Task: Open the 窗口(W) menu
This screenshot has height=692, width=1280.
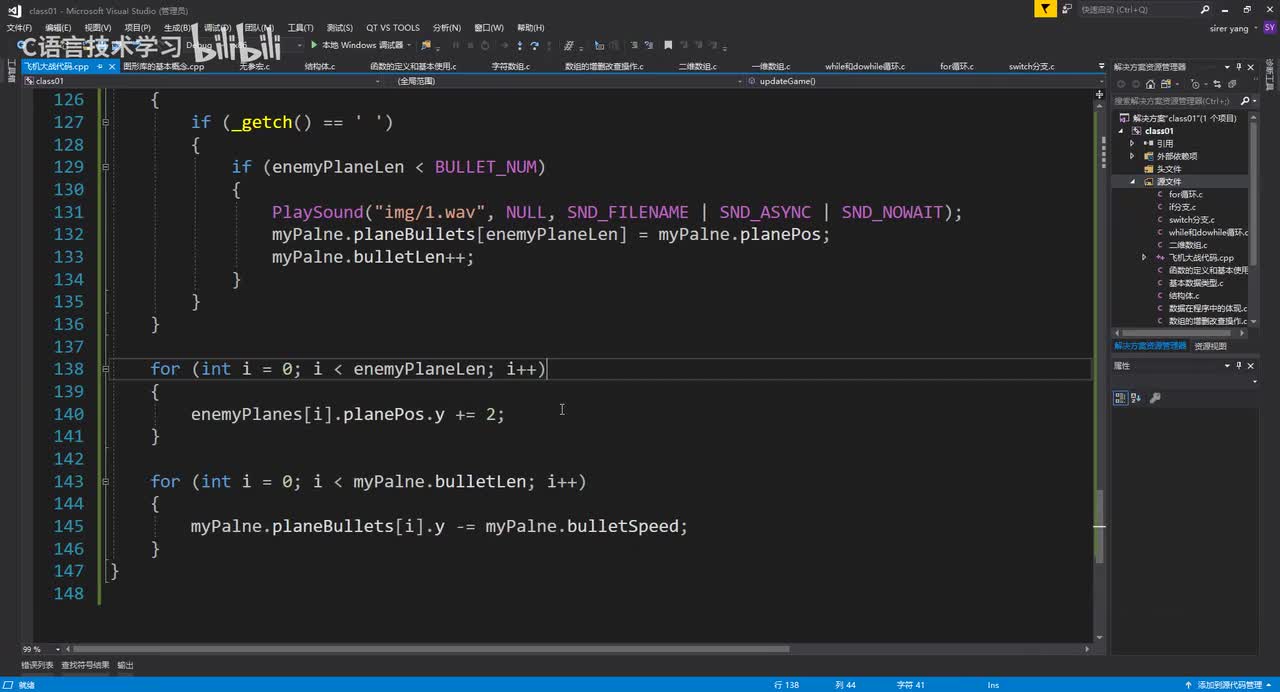Action: click(x=489, y=28)
